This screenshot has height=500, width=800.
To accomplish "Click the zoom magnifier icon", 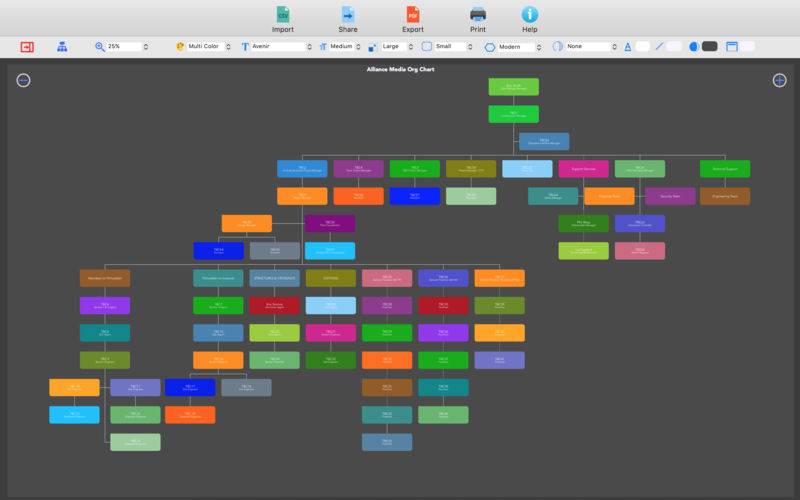I will tap(100, 47).
